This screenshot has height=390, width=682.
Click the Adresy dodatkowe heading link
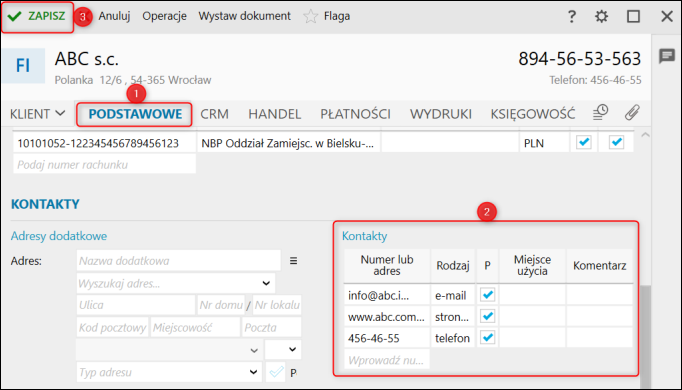tap(59, 236)
